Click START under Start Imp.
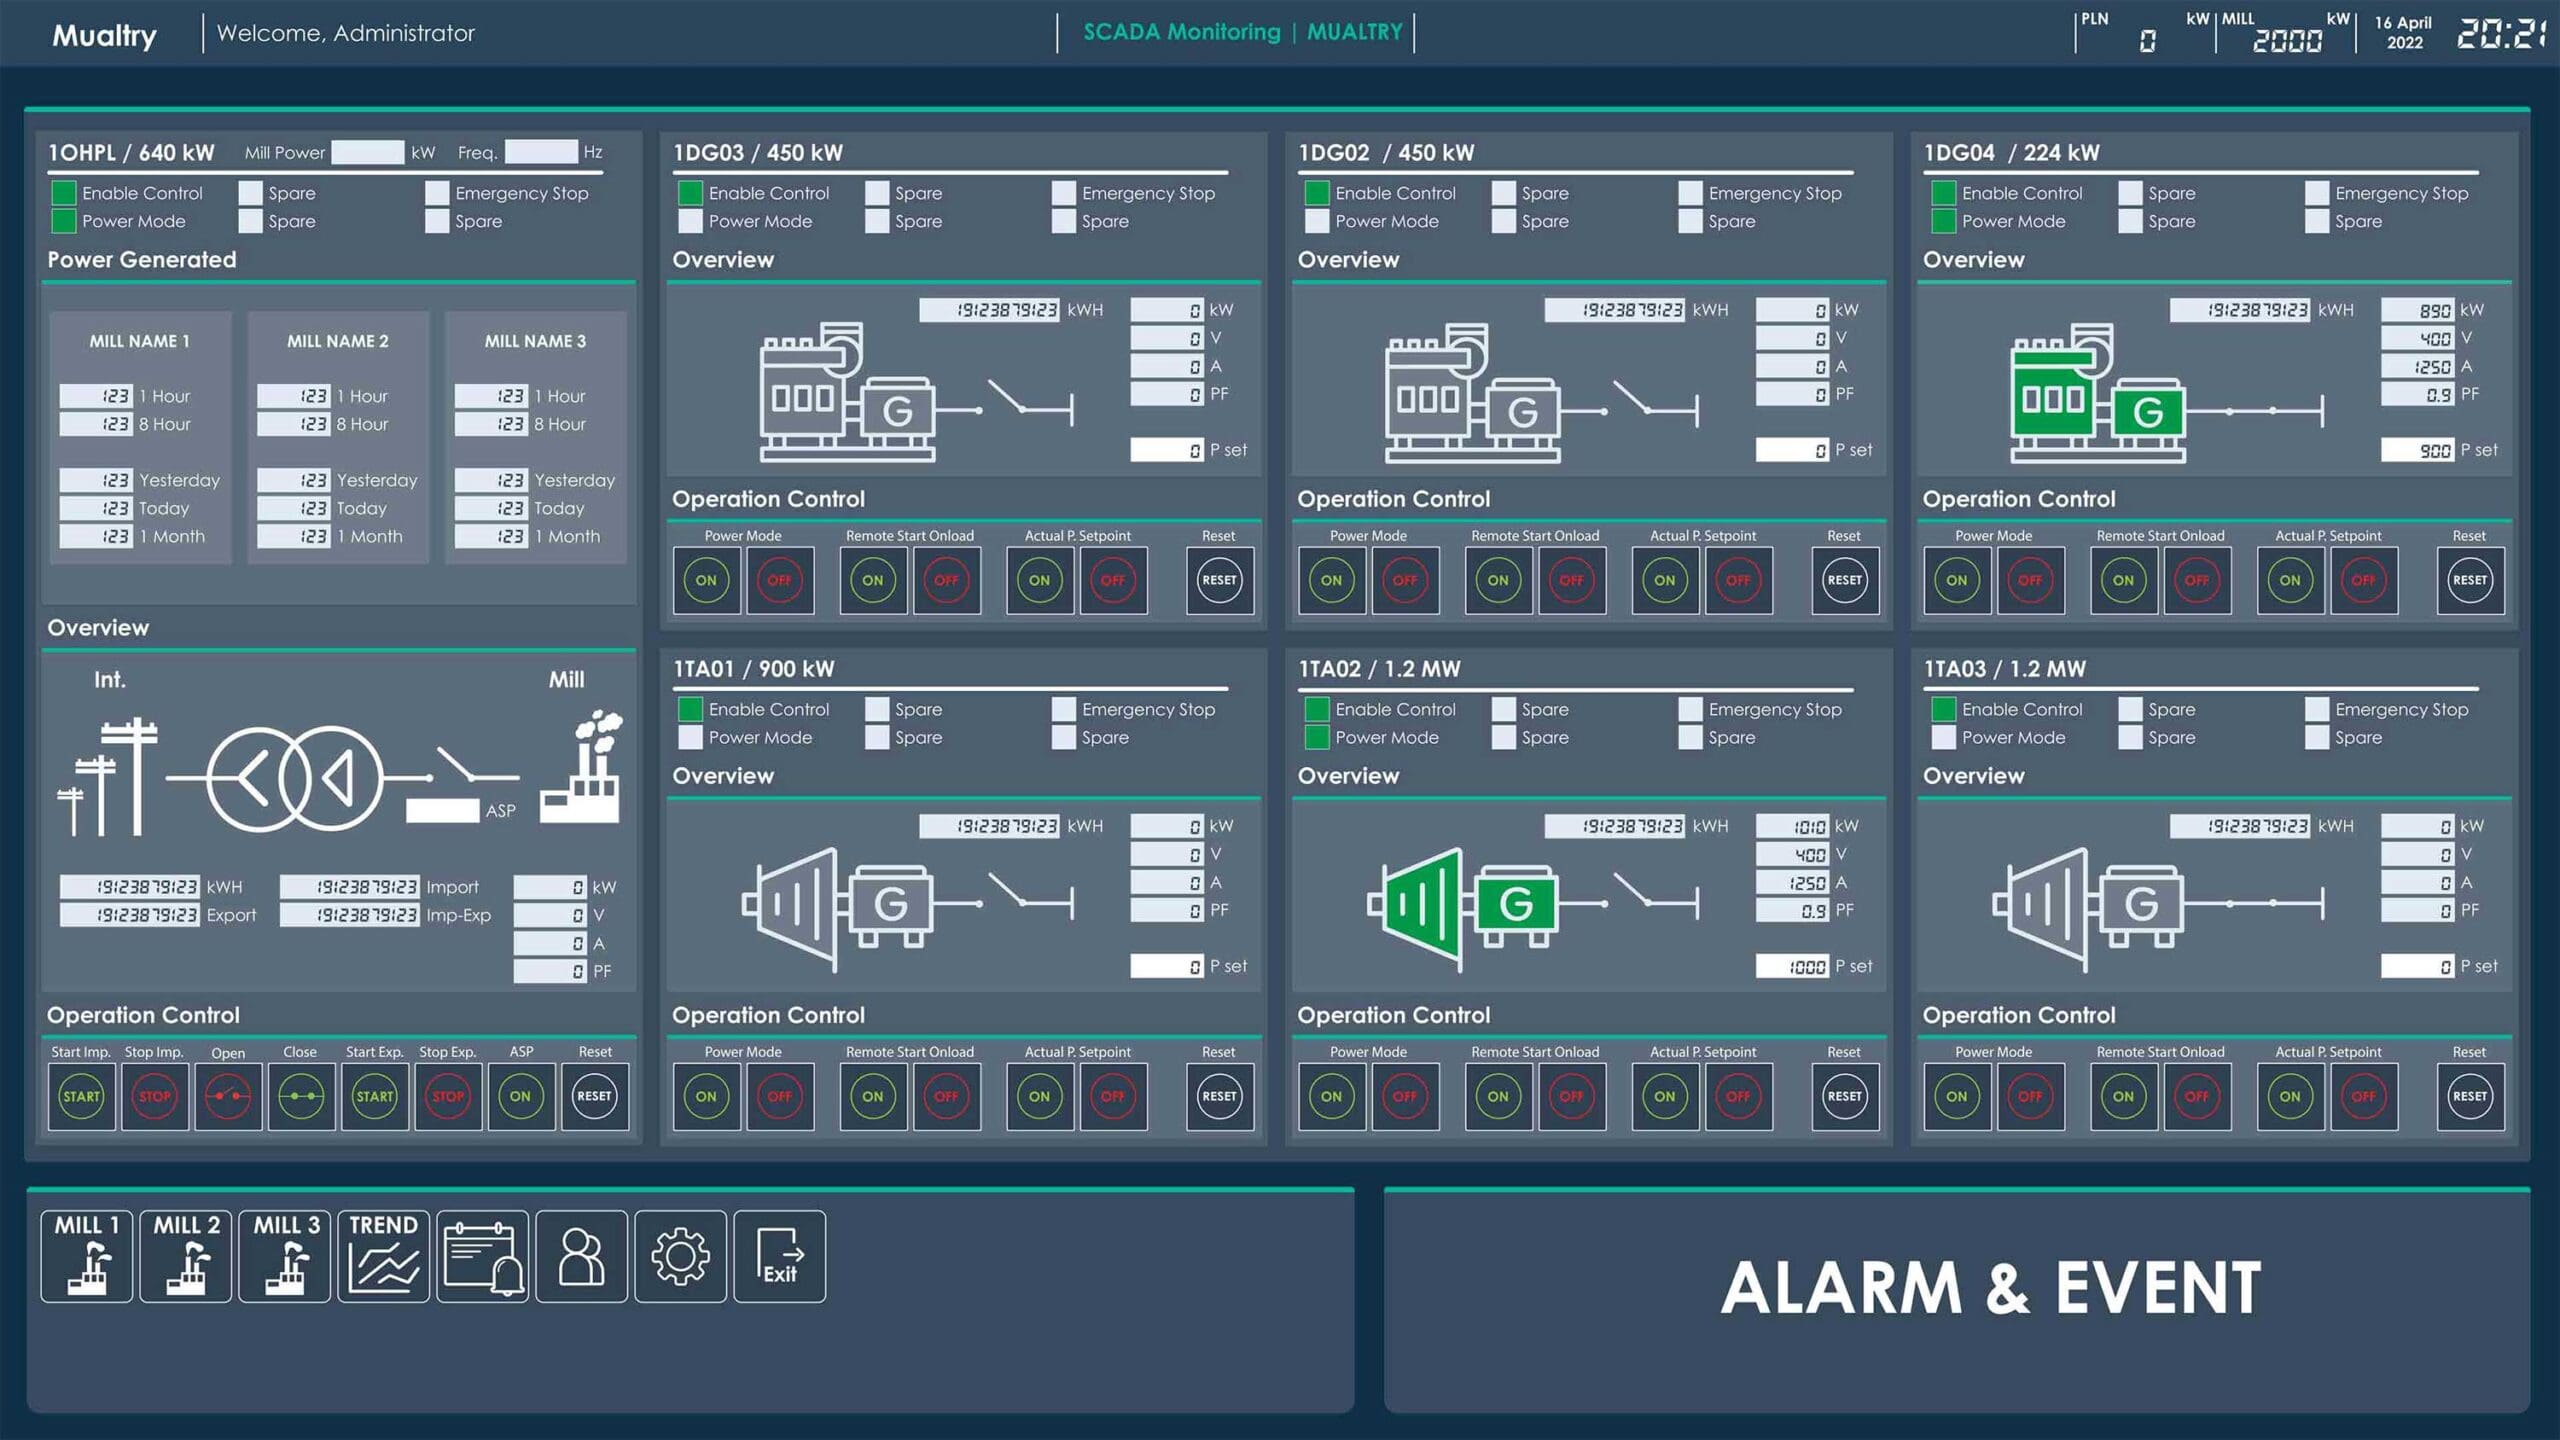Screen dimensions: 2560x1440 tap(81, 1096)
